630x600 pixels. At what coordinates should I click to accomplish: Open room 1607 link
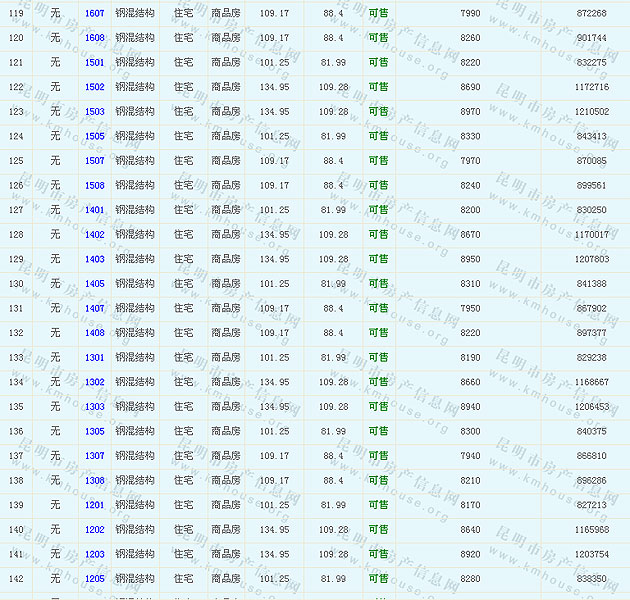tap(94, 13)
